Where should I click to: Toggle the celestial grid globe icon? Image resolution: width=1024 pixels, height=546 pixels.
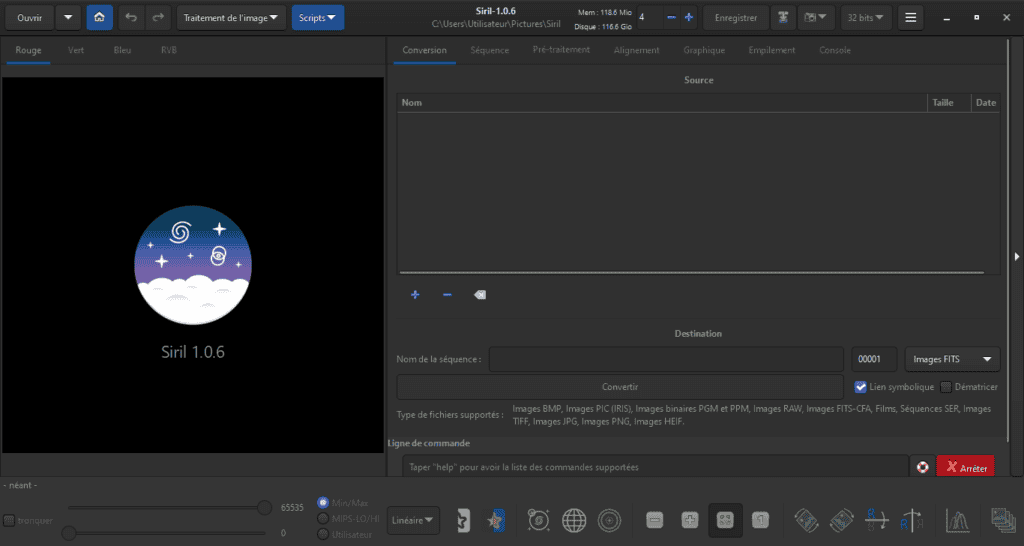(x=574, y=521)
